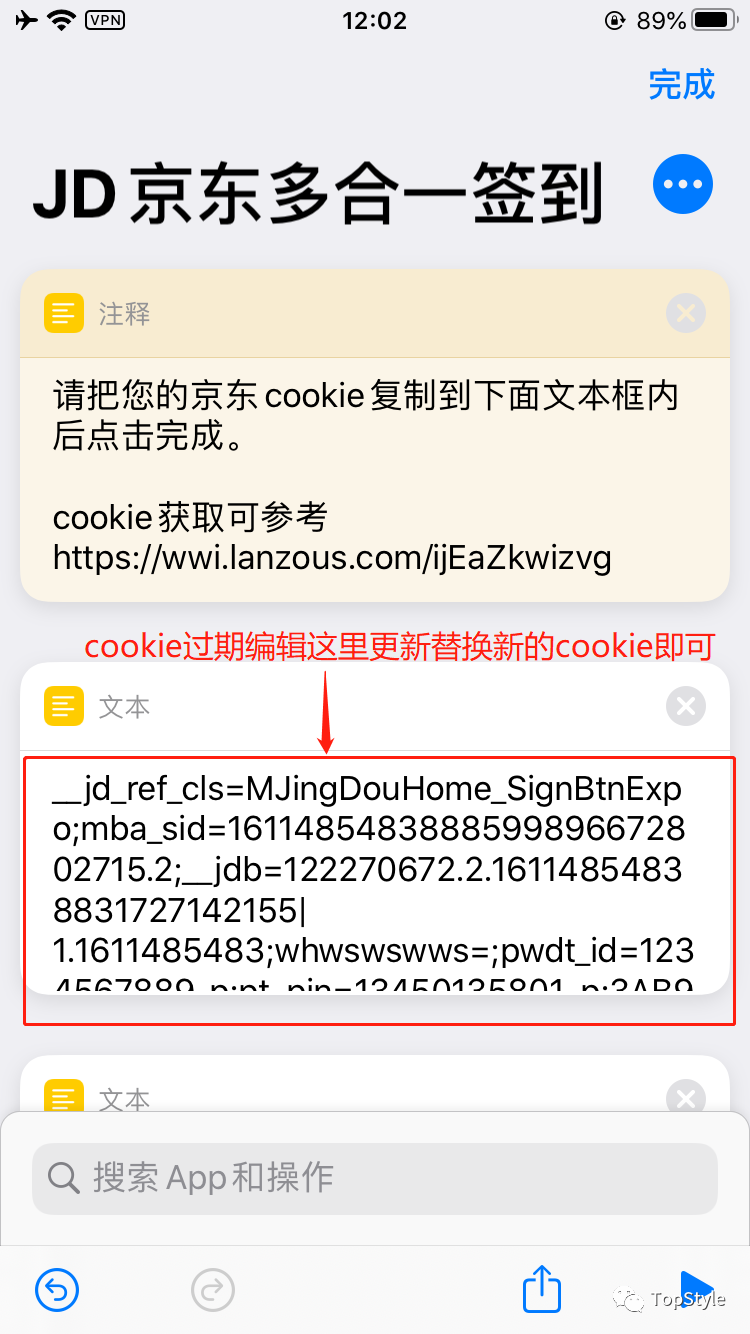Tap the redo arrow button
The width and height of the screenshot is (750, 1334).
coord(212,1290)
